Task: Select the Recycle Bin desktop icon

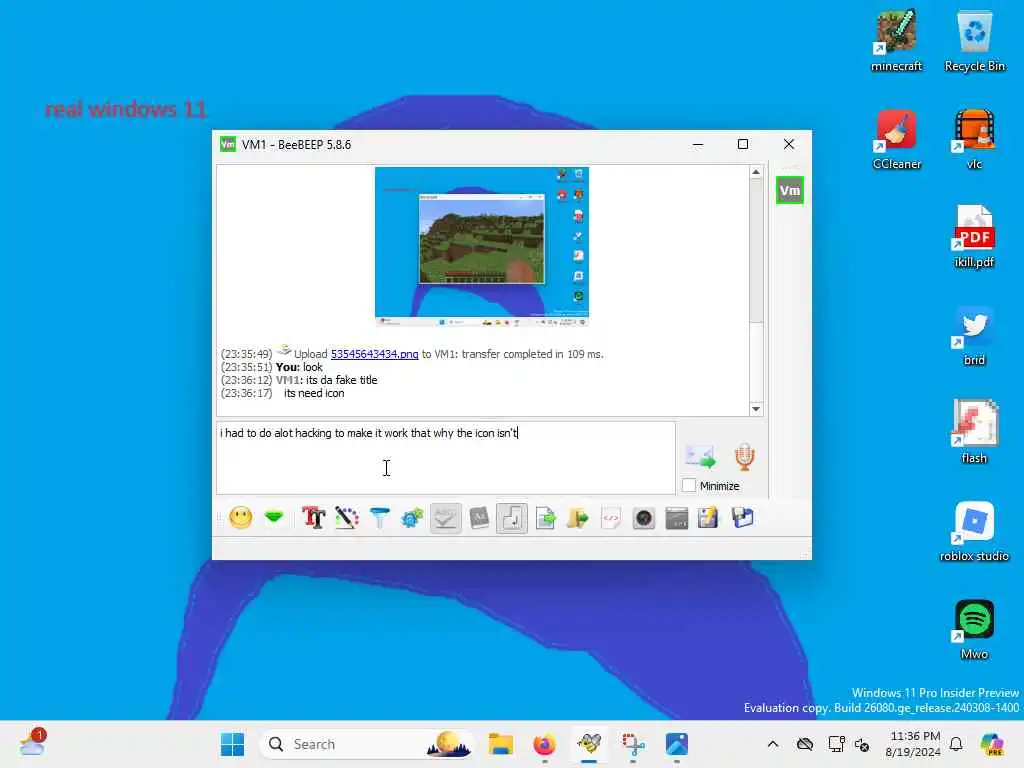Action: [x=974, y=41]
